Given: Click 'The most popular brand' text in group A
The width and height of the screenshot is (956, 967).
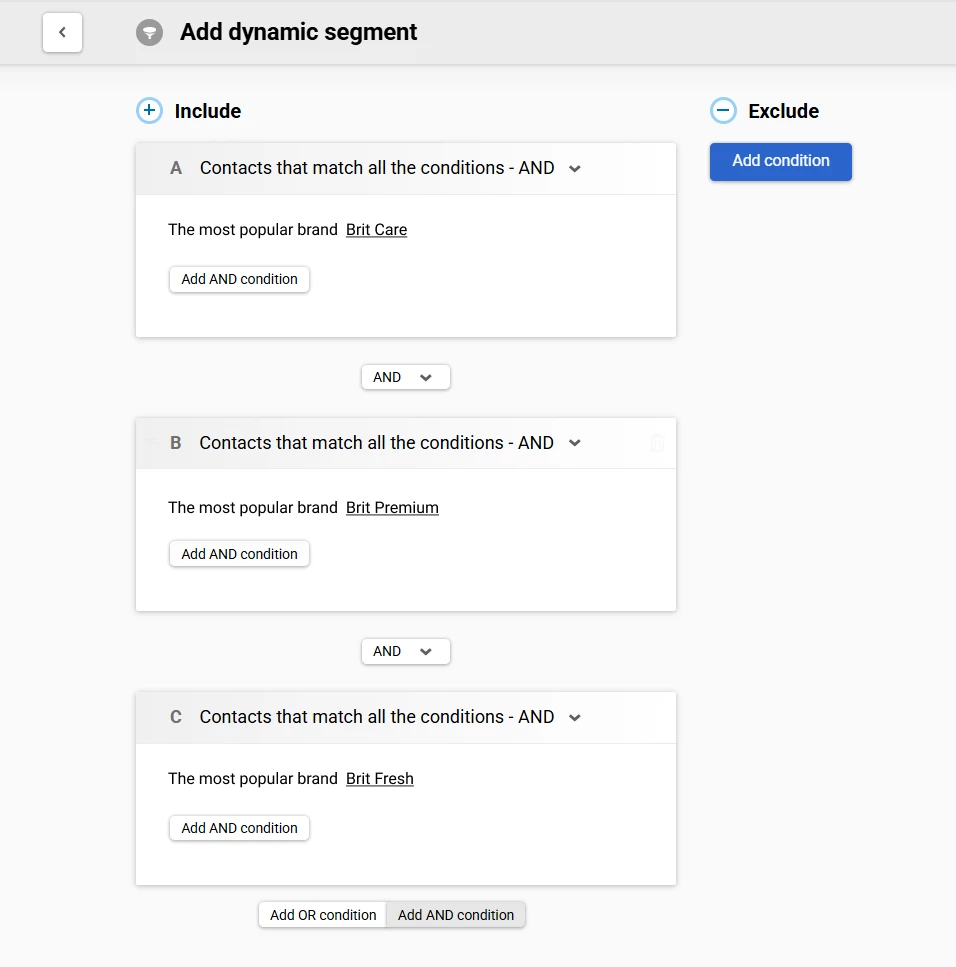Looking at the screenshot, I should click(x=253, y=230).
